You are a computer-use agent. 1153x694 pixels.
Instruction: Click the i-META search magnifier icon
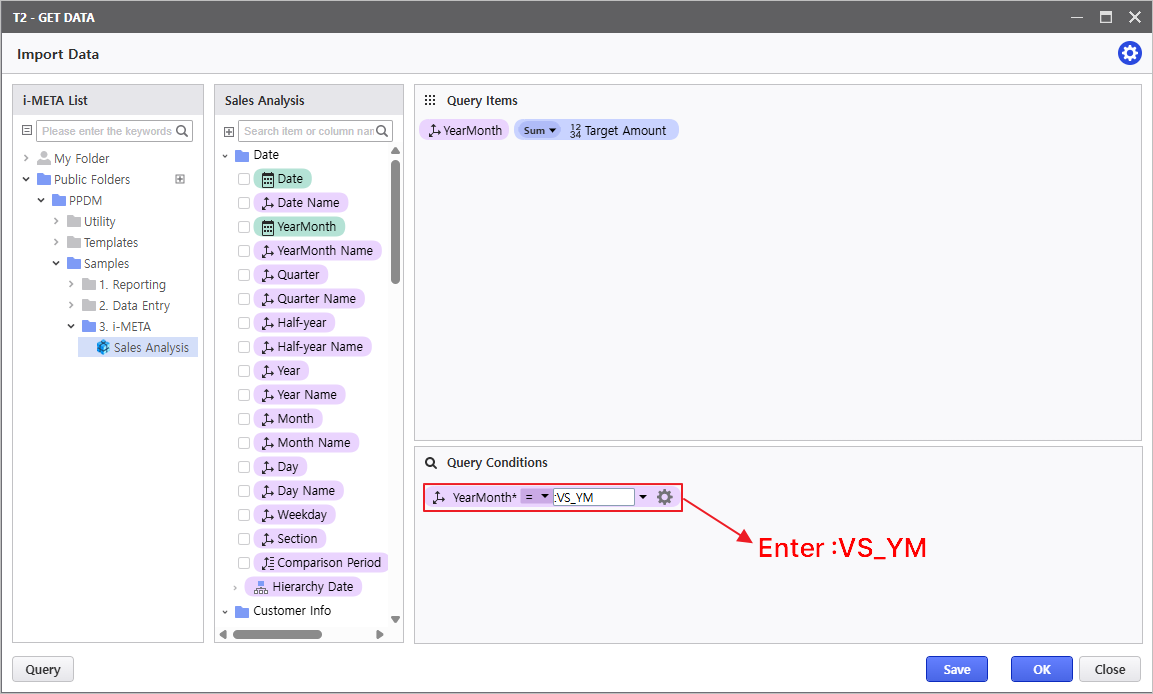click(182, 131)
